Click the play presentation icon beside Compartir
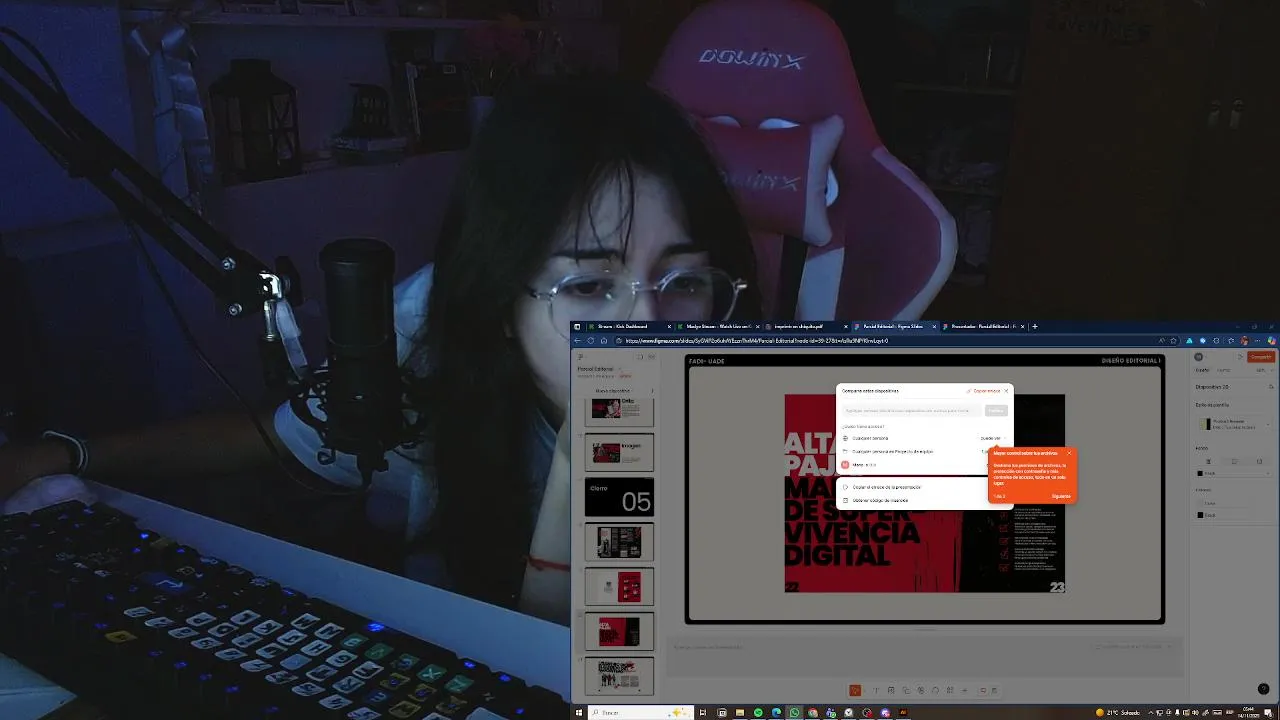 [1240, 357]
